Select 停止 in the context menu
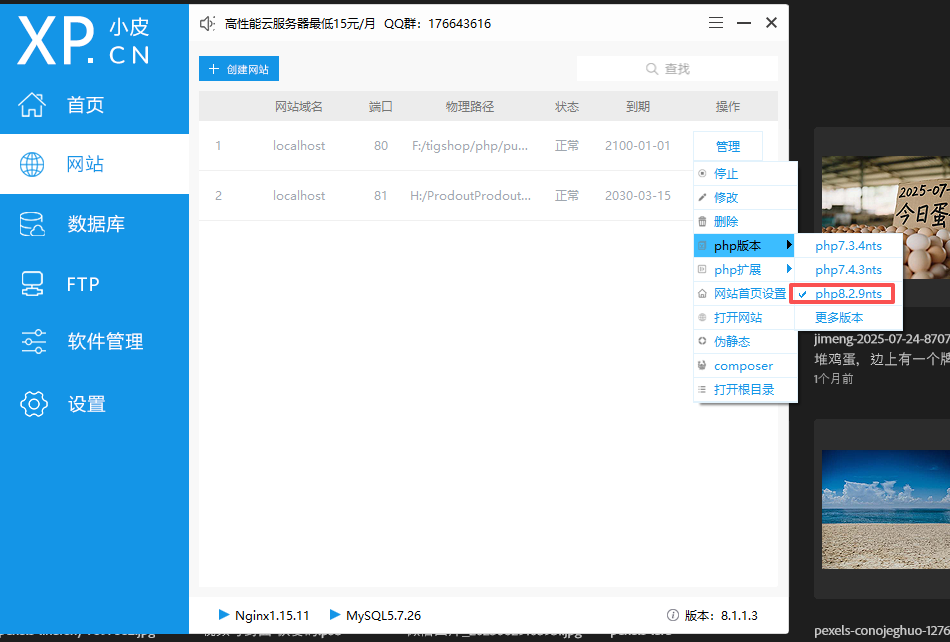Viewport: 950px width, 642px height. tap(726, 174)
